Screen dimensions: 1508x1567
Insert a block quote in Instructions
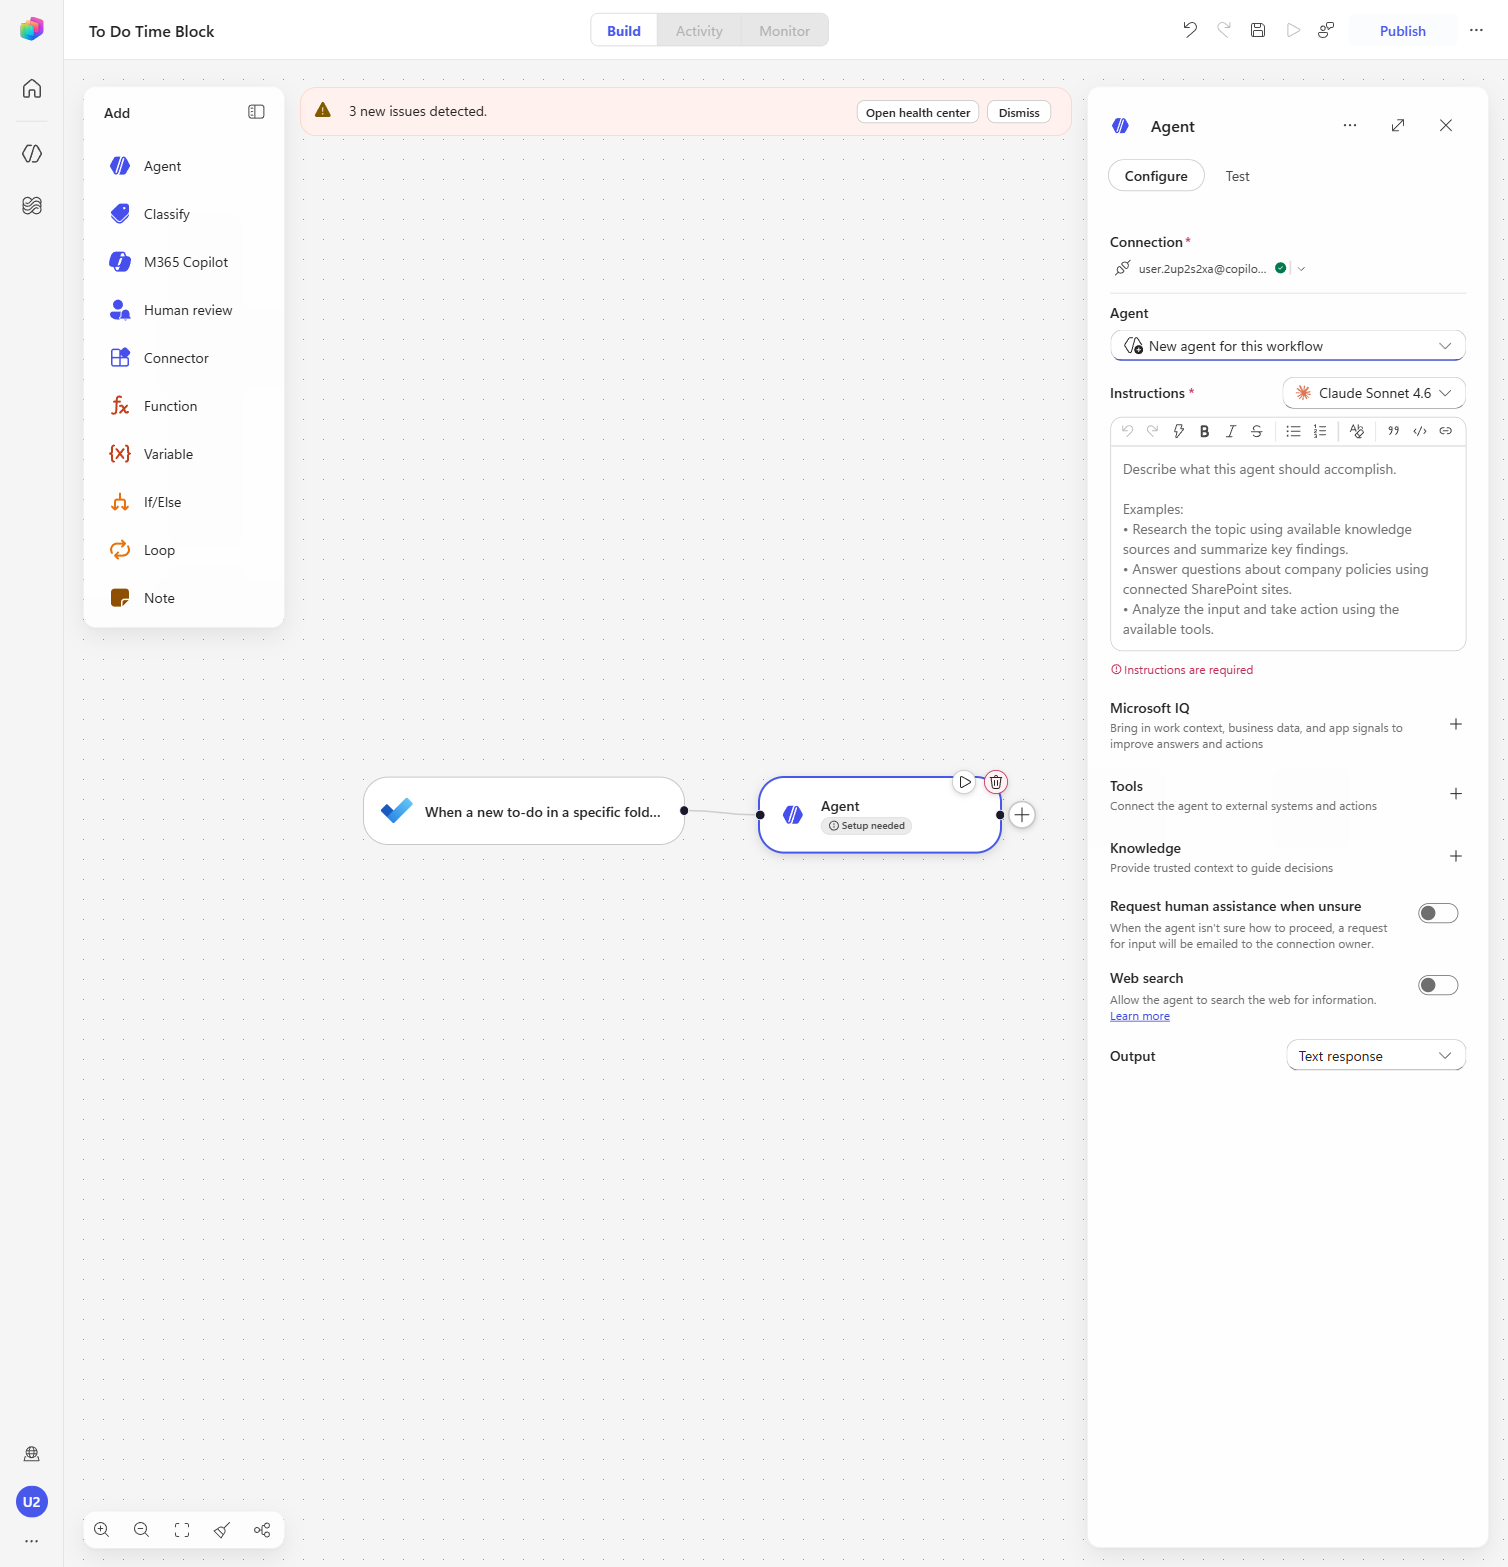1393,431
